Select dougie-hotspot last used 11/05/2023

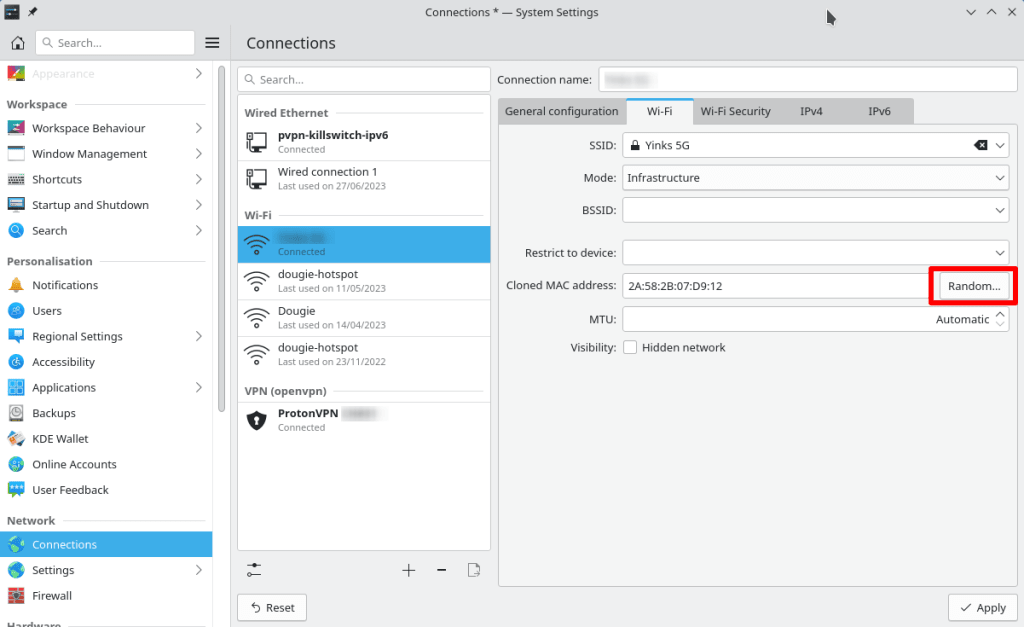(364, 281)
